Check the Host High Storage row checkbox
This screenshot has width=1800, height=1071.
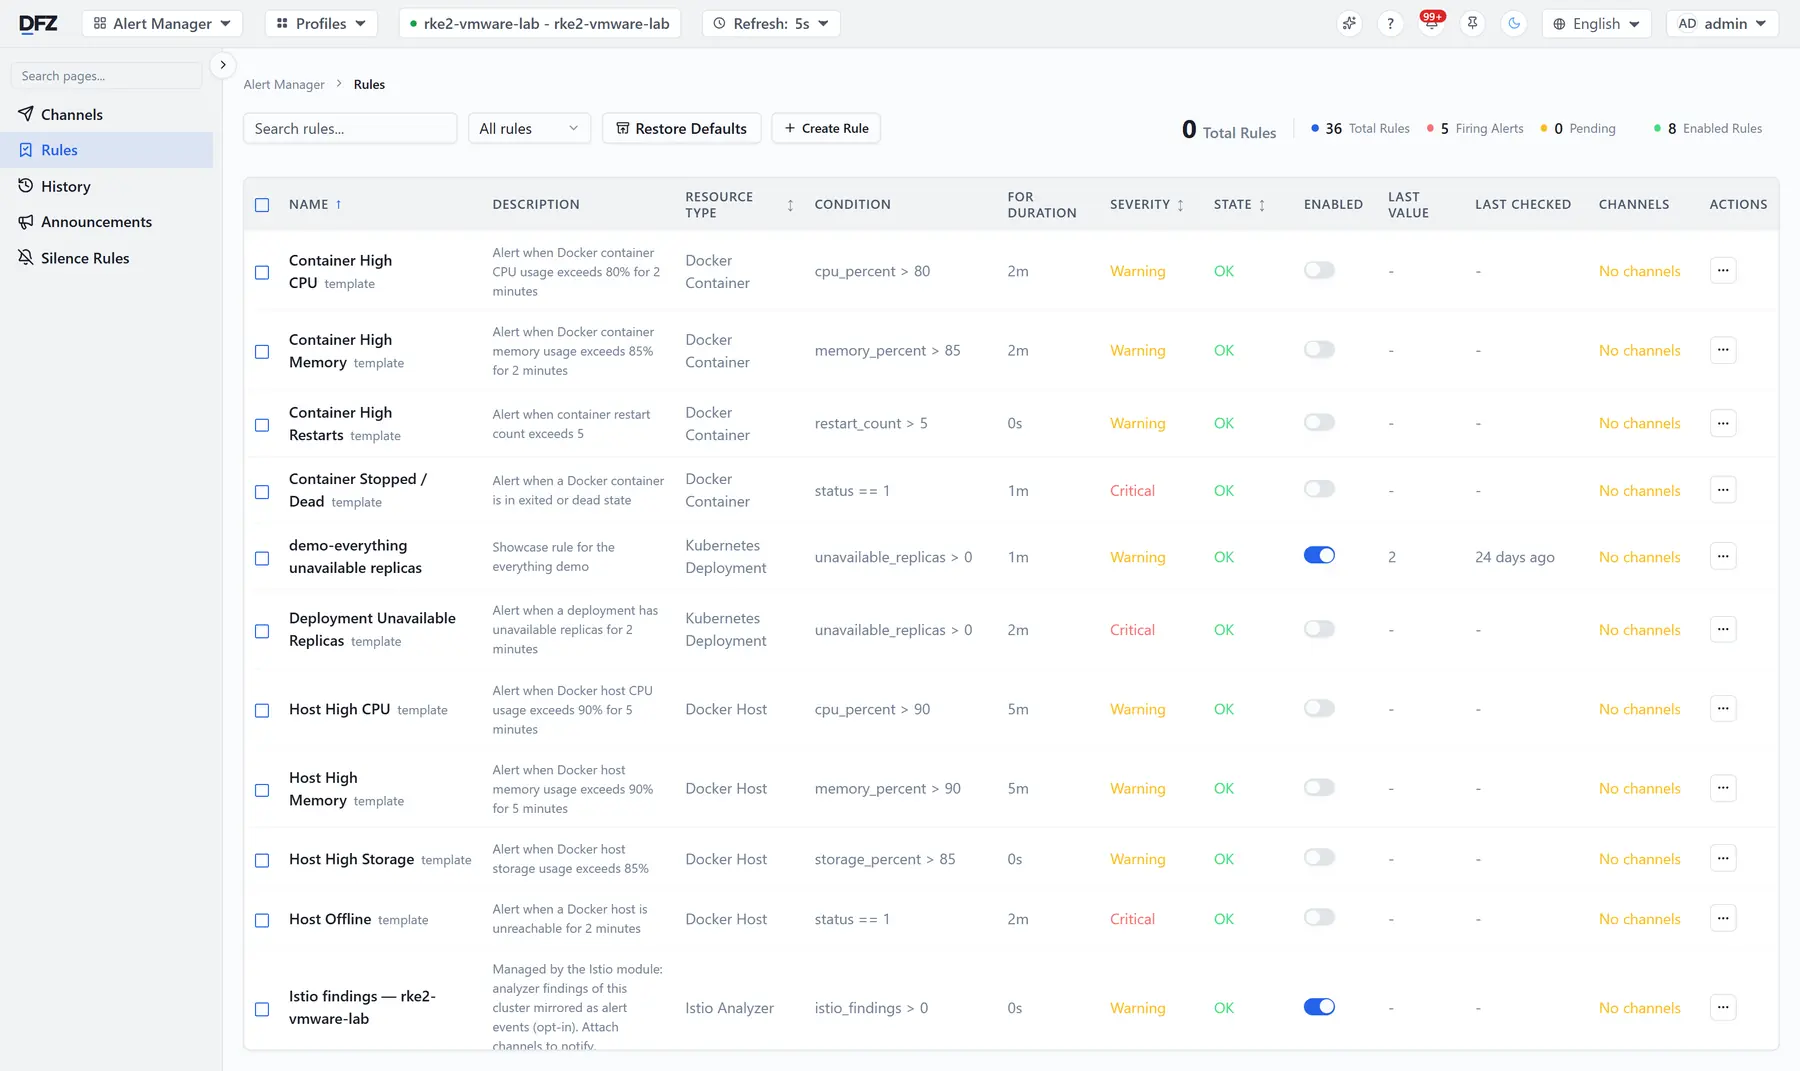coord(262,860)
